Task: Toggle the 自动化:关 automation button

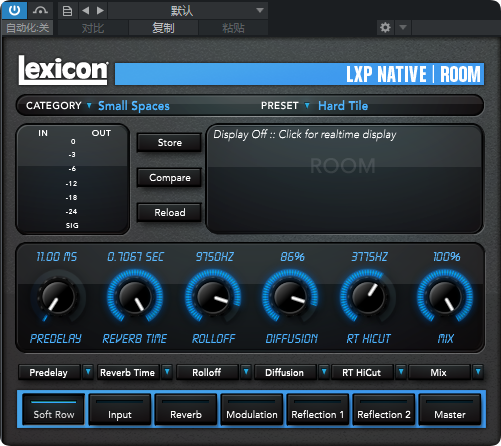Action: click(x=27, y=28)
